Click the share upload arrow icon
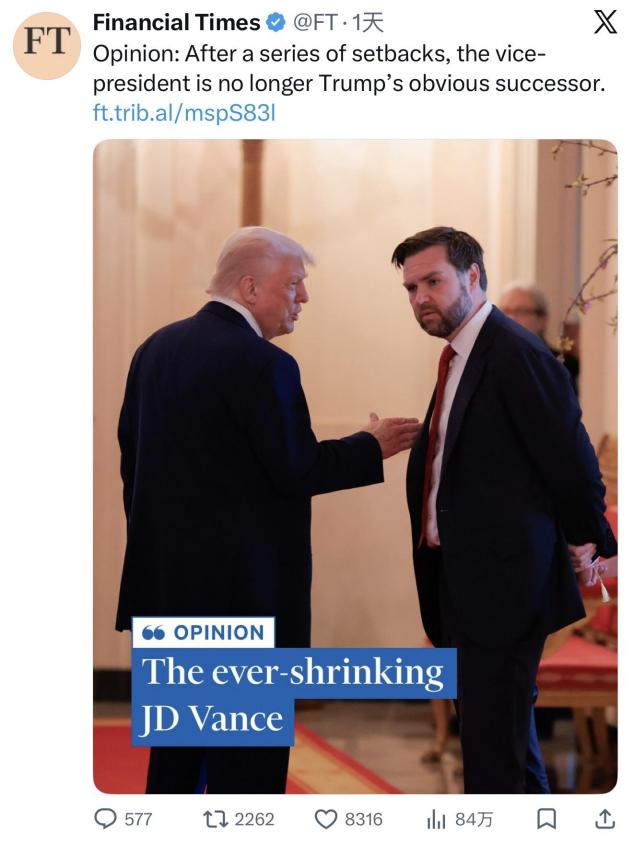Screen dimensions: 633x843 point(604,819)
